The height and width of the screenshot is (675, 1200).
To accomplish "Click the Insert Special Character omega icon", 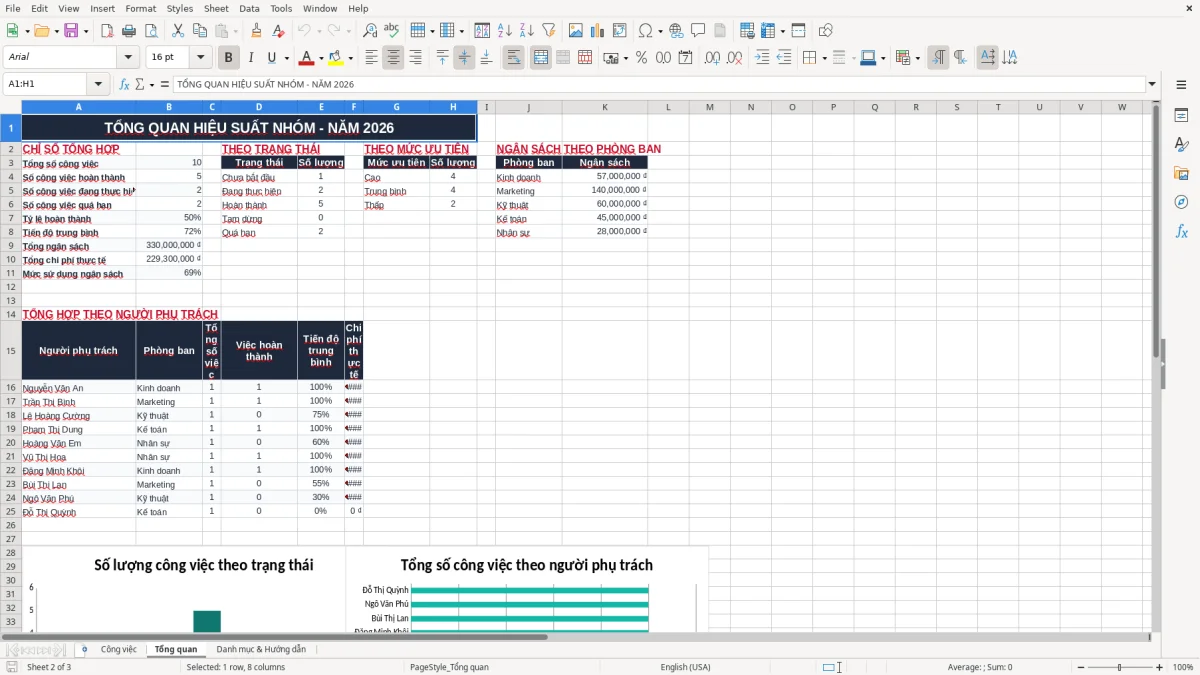I will [x=645, y=31].
